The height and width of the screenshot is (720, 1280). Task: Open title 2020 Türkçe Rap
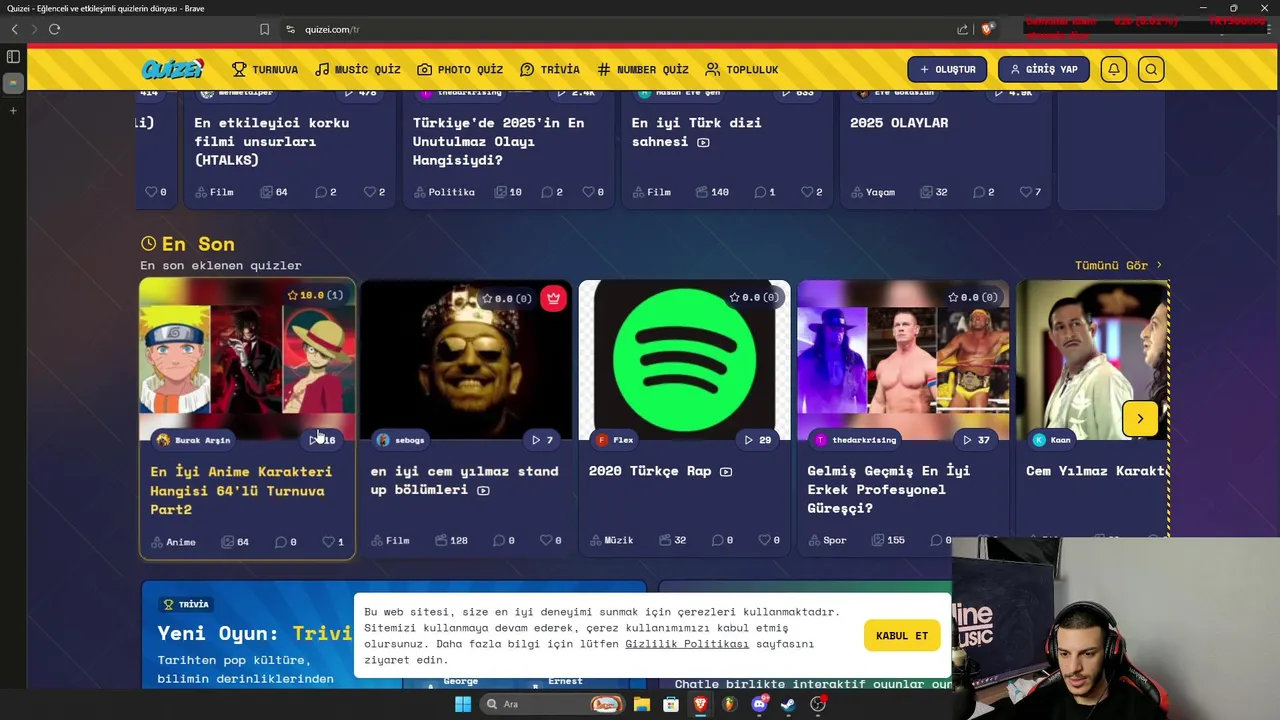click(x=650, y=470)
